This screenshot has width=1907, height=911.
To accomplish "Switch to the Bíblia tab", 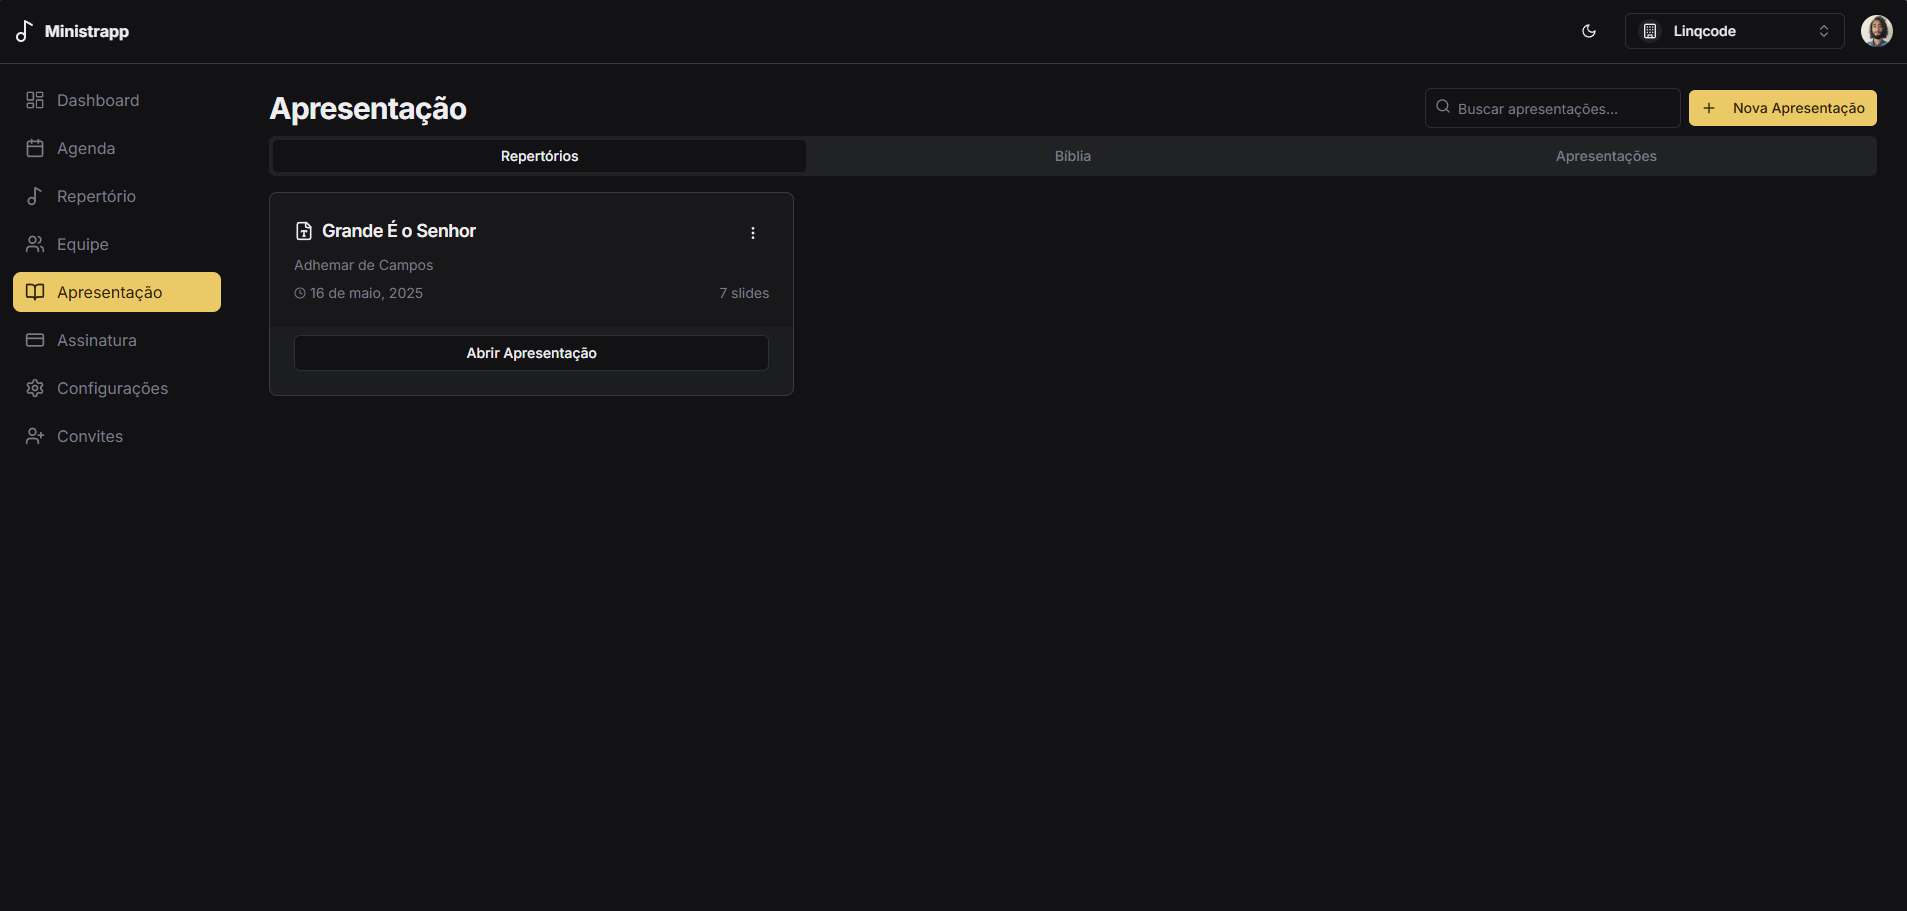I will point(1072,156).
